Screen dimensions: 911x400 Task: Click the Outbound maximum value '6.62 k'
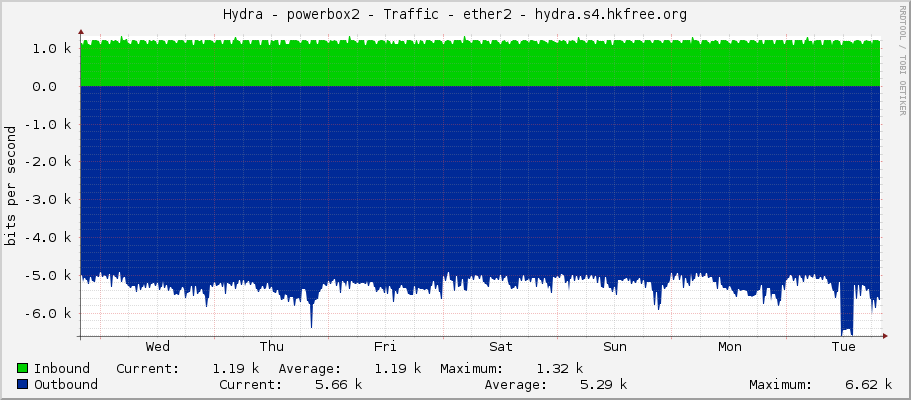(869, 384)
